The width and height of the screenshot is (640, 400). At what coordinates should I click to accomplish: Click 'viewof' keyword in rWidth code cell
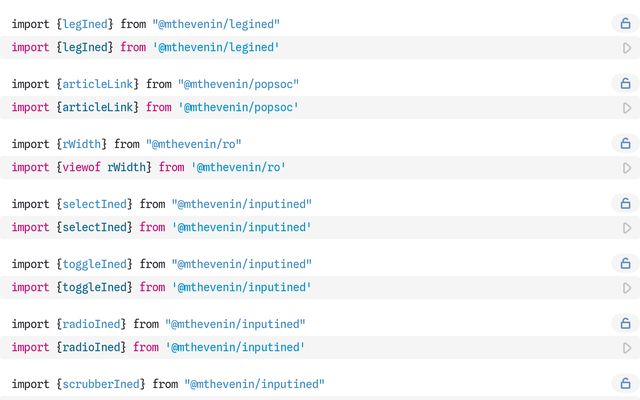coord(82,167)
